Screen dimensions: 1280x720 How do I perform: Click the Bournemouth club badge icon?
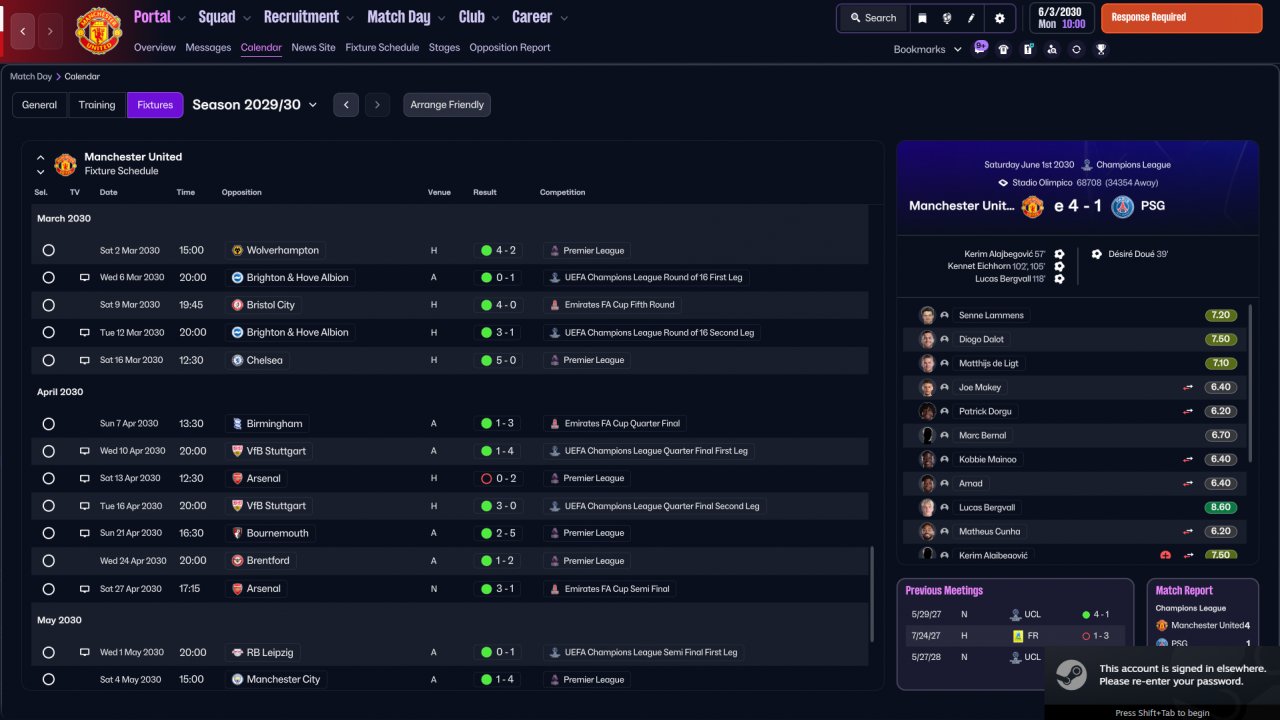coord(238,533)
